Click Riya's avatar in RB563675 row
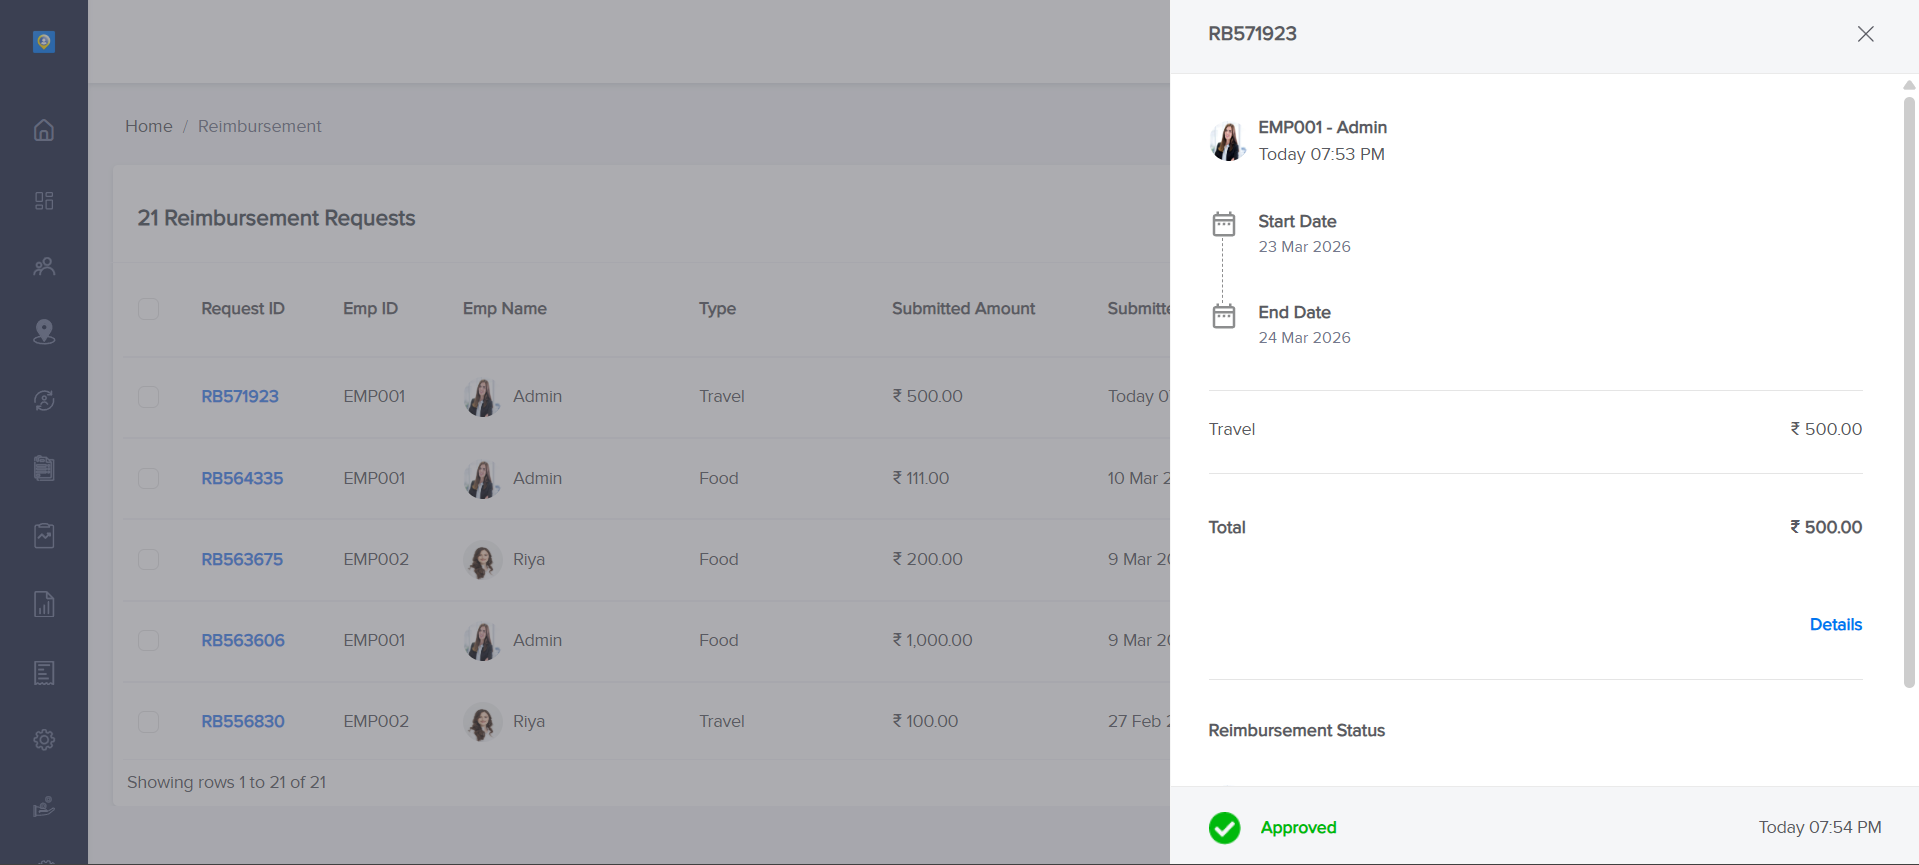 (x=482, y=560)
